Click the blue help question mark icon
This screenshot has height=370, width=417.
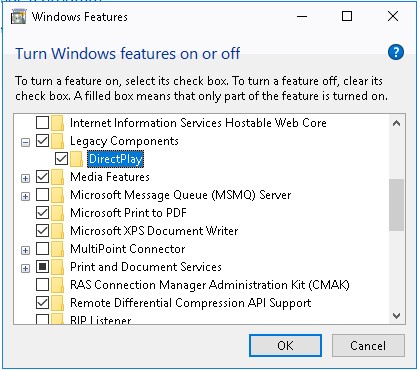pos(396,52)
